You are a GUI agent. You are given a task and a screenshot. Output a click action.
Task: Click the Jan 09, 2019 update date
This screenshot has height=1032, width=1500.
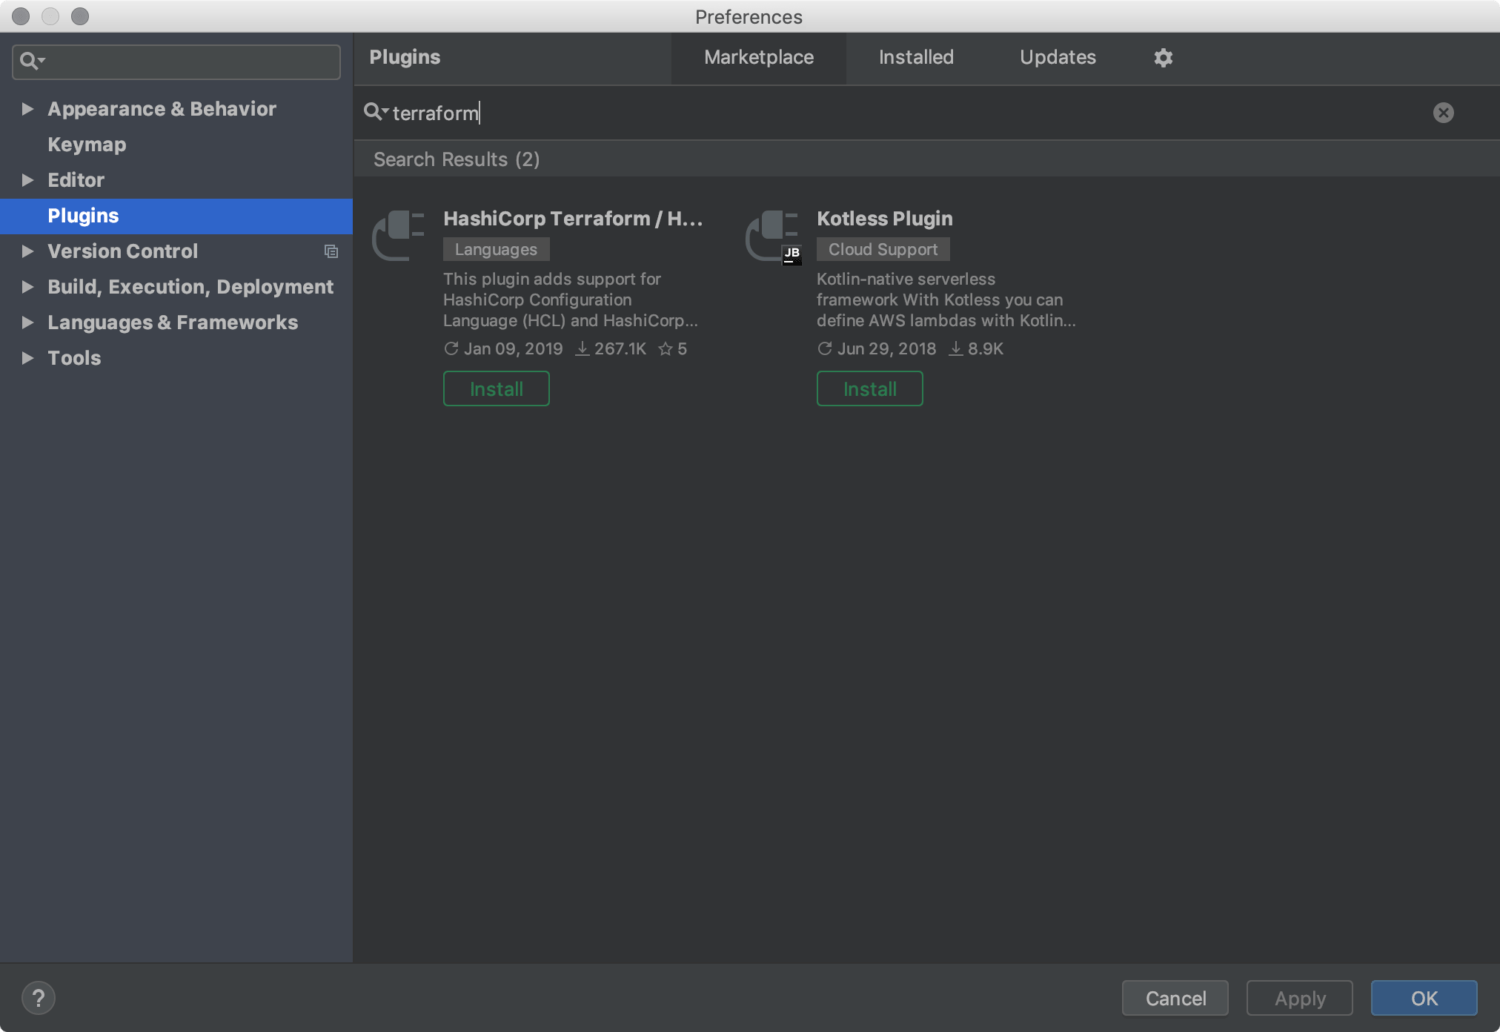tap(503, 349)
